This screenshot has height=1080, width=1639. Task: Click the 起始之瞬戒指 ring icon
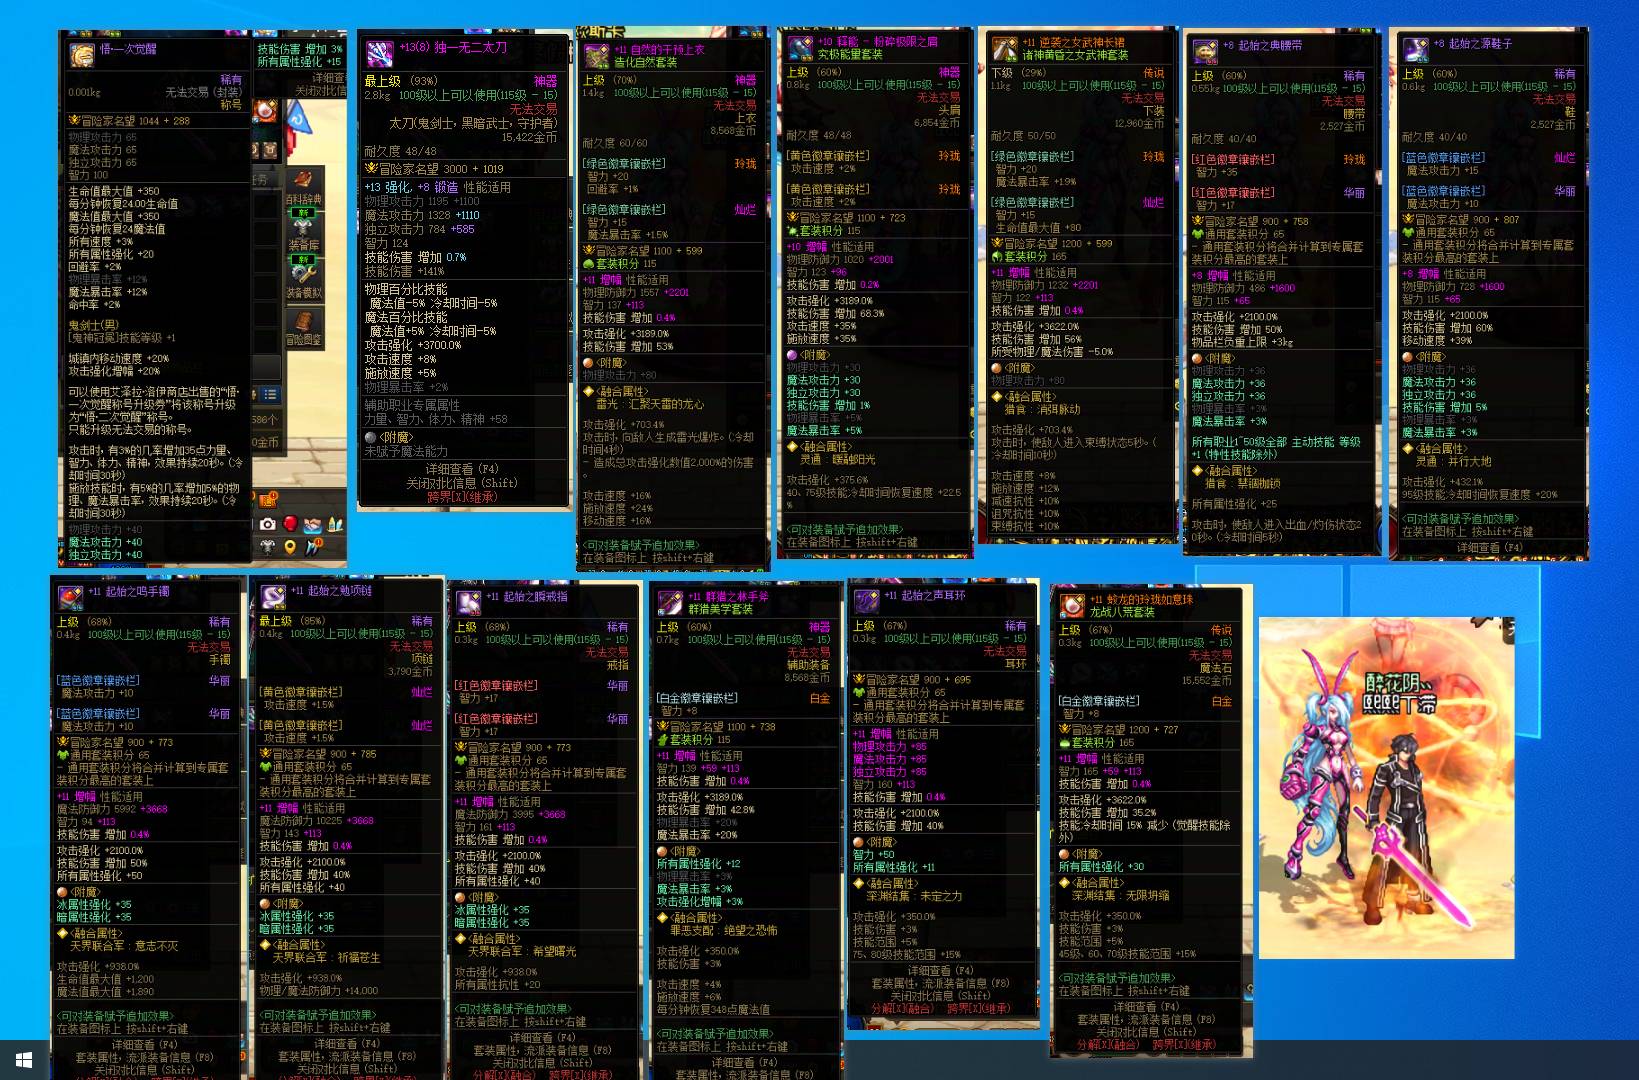(x=469, y=602)
